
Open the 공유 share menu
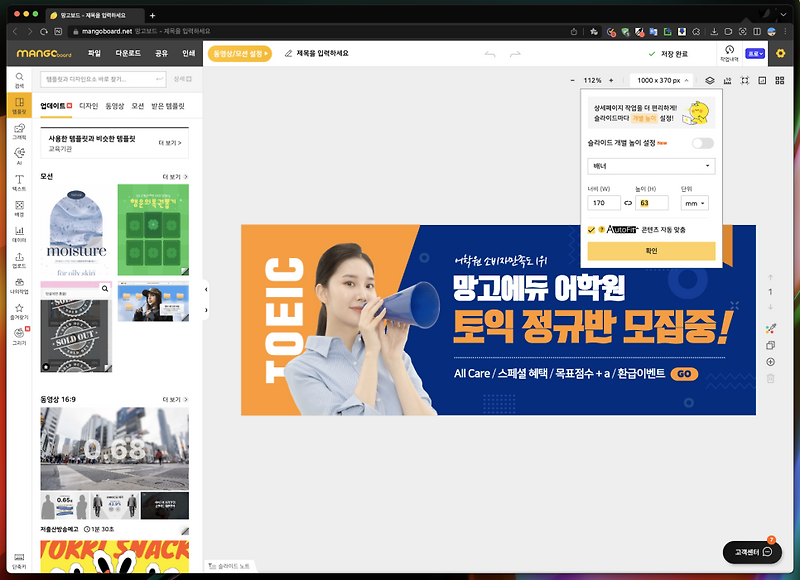(161, 53)
